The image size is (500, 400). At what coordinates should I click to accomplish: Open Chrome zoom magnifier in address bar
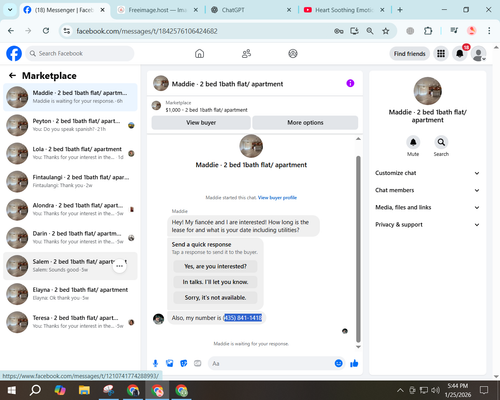click(370, 31)
